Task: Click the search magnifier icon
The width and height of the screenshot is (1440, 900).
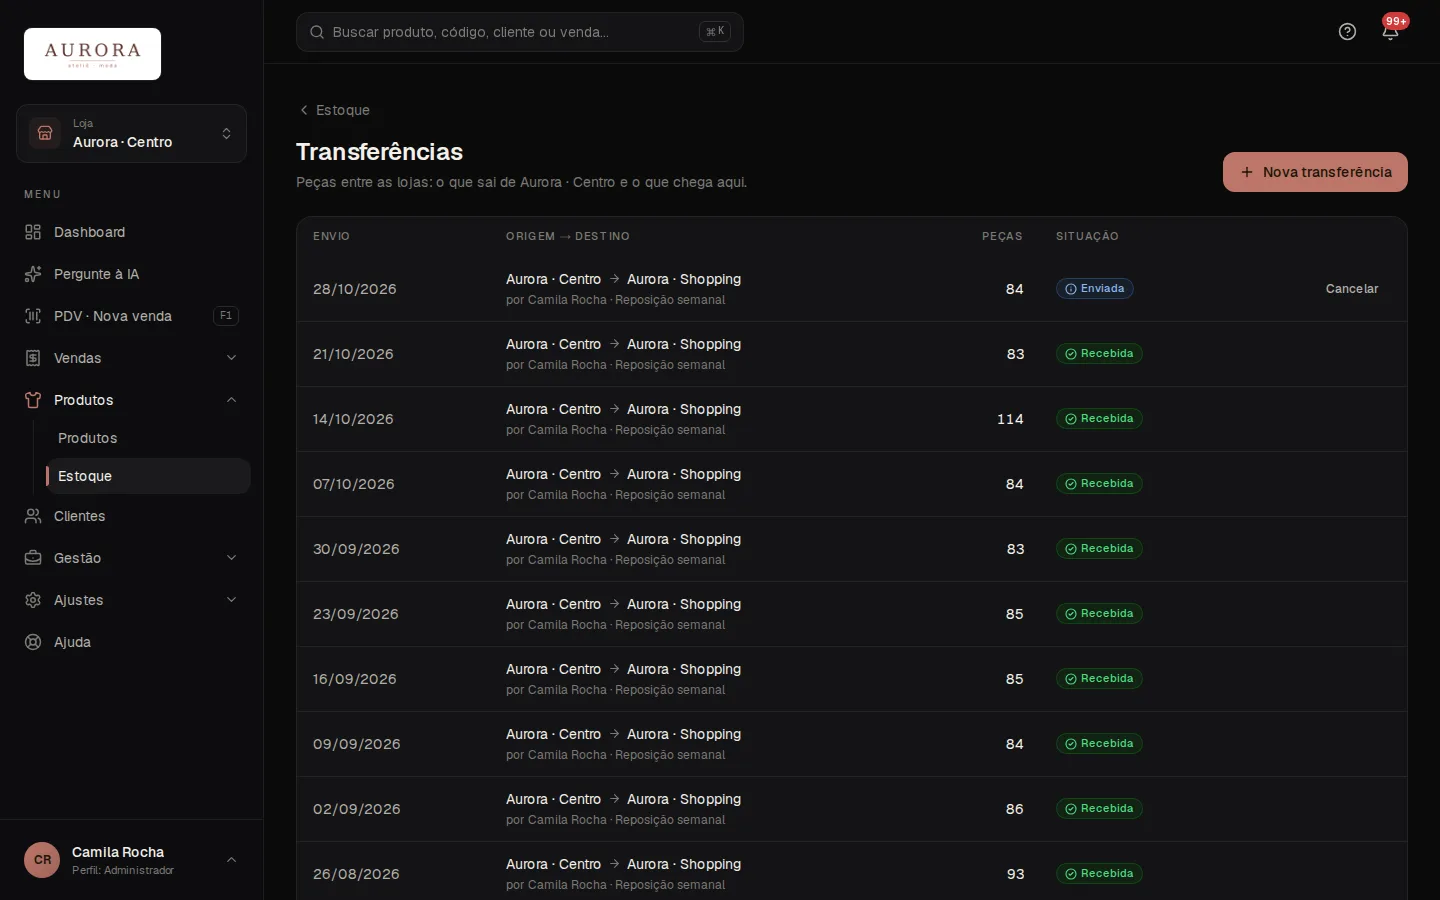Action: pyautogui.click(x=317, y=32)
